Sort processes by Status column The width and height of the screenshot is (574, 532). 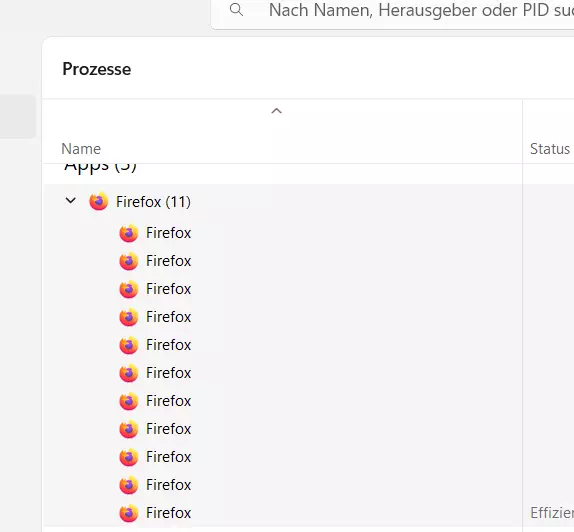point(549,149)
